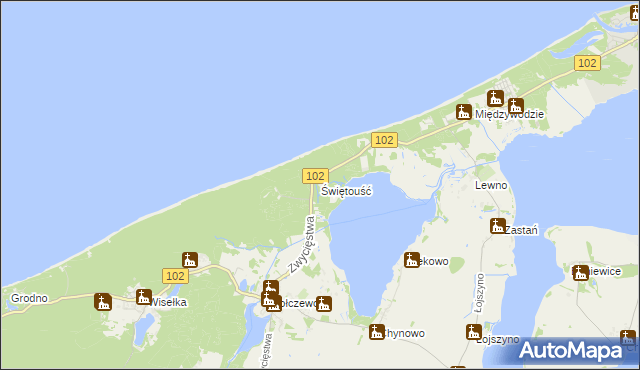Screen dimensions: 640x370
Task: Click diagonal Zwycięstwa street label below Świętouść
Action: (302, 244)
